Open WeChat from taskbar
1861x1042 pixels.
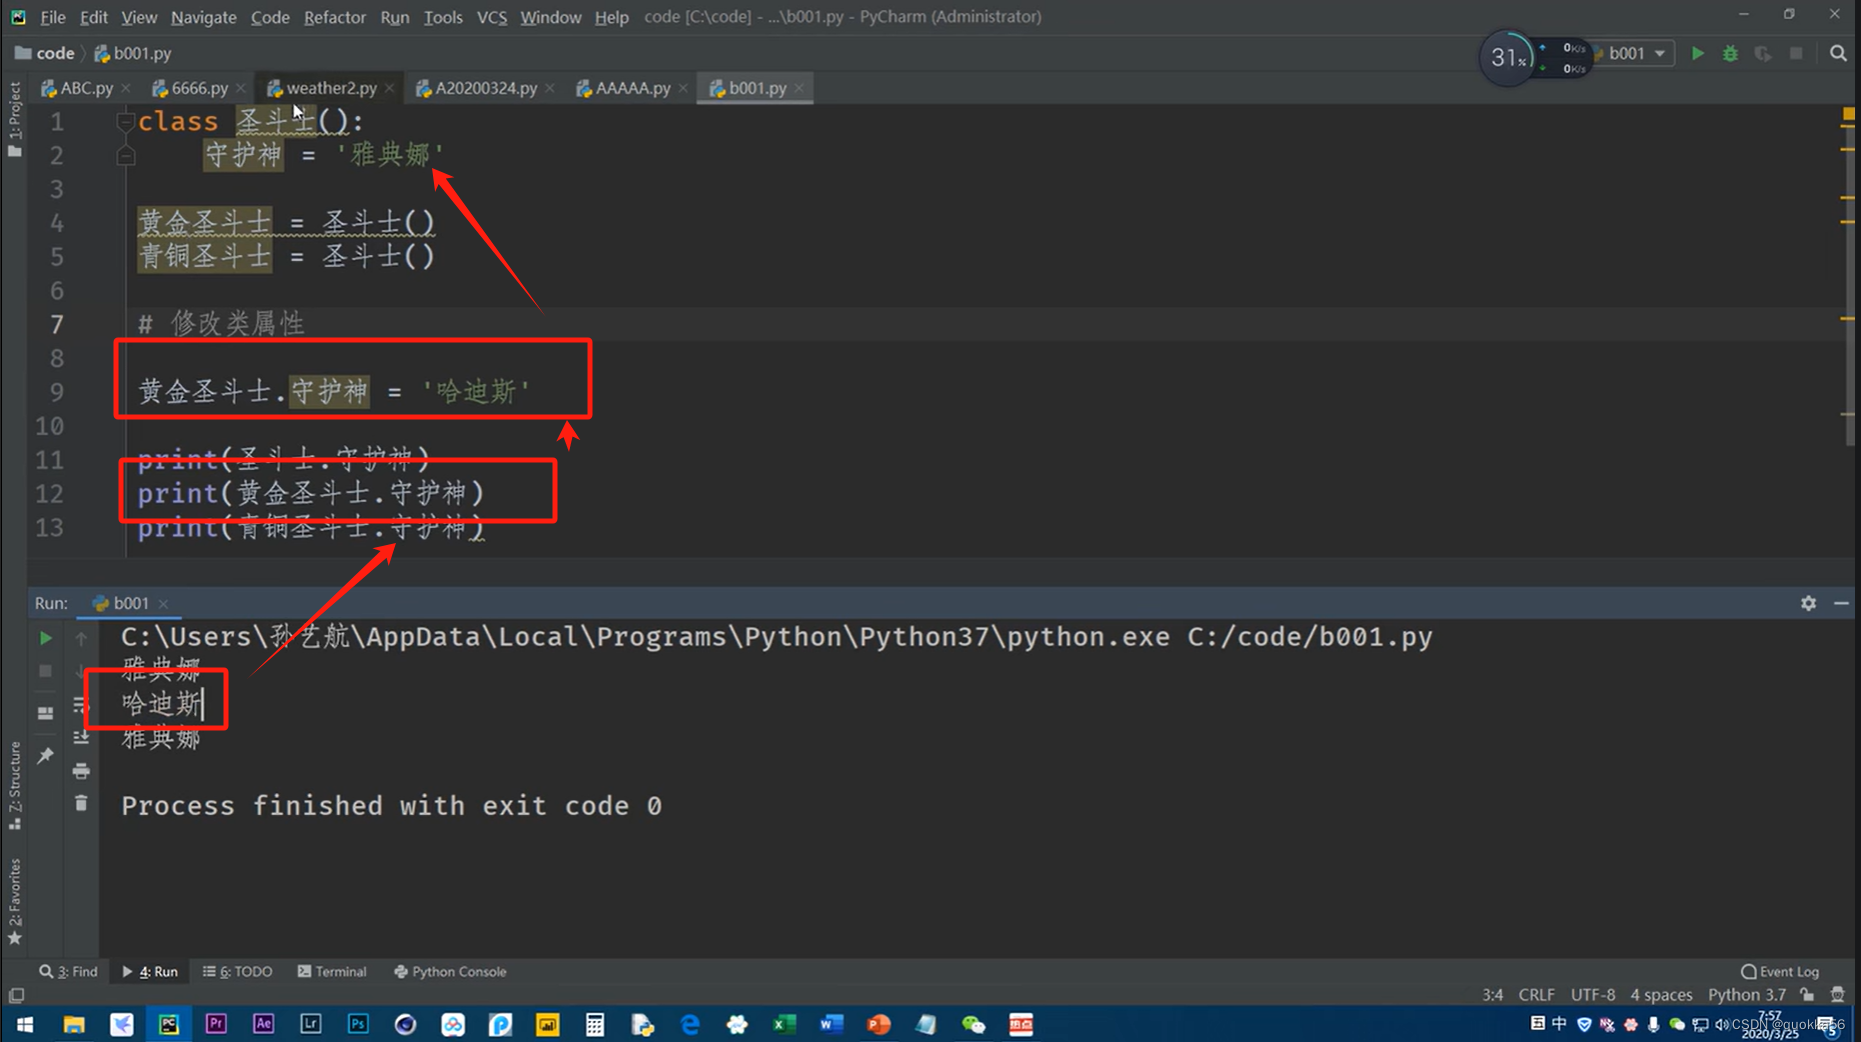[x=974, y=1024]
